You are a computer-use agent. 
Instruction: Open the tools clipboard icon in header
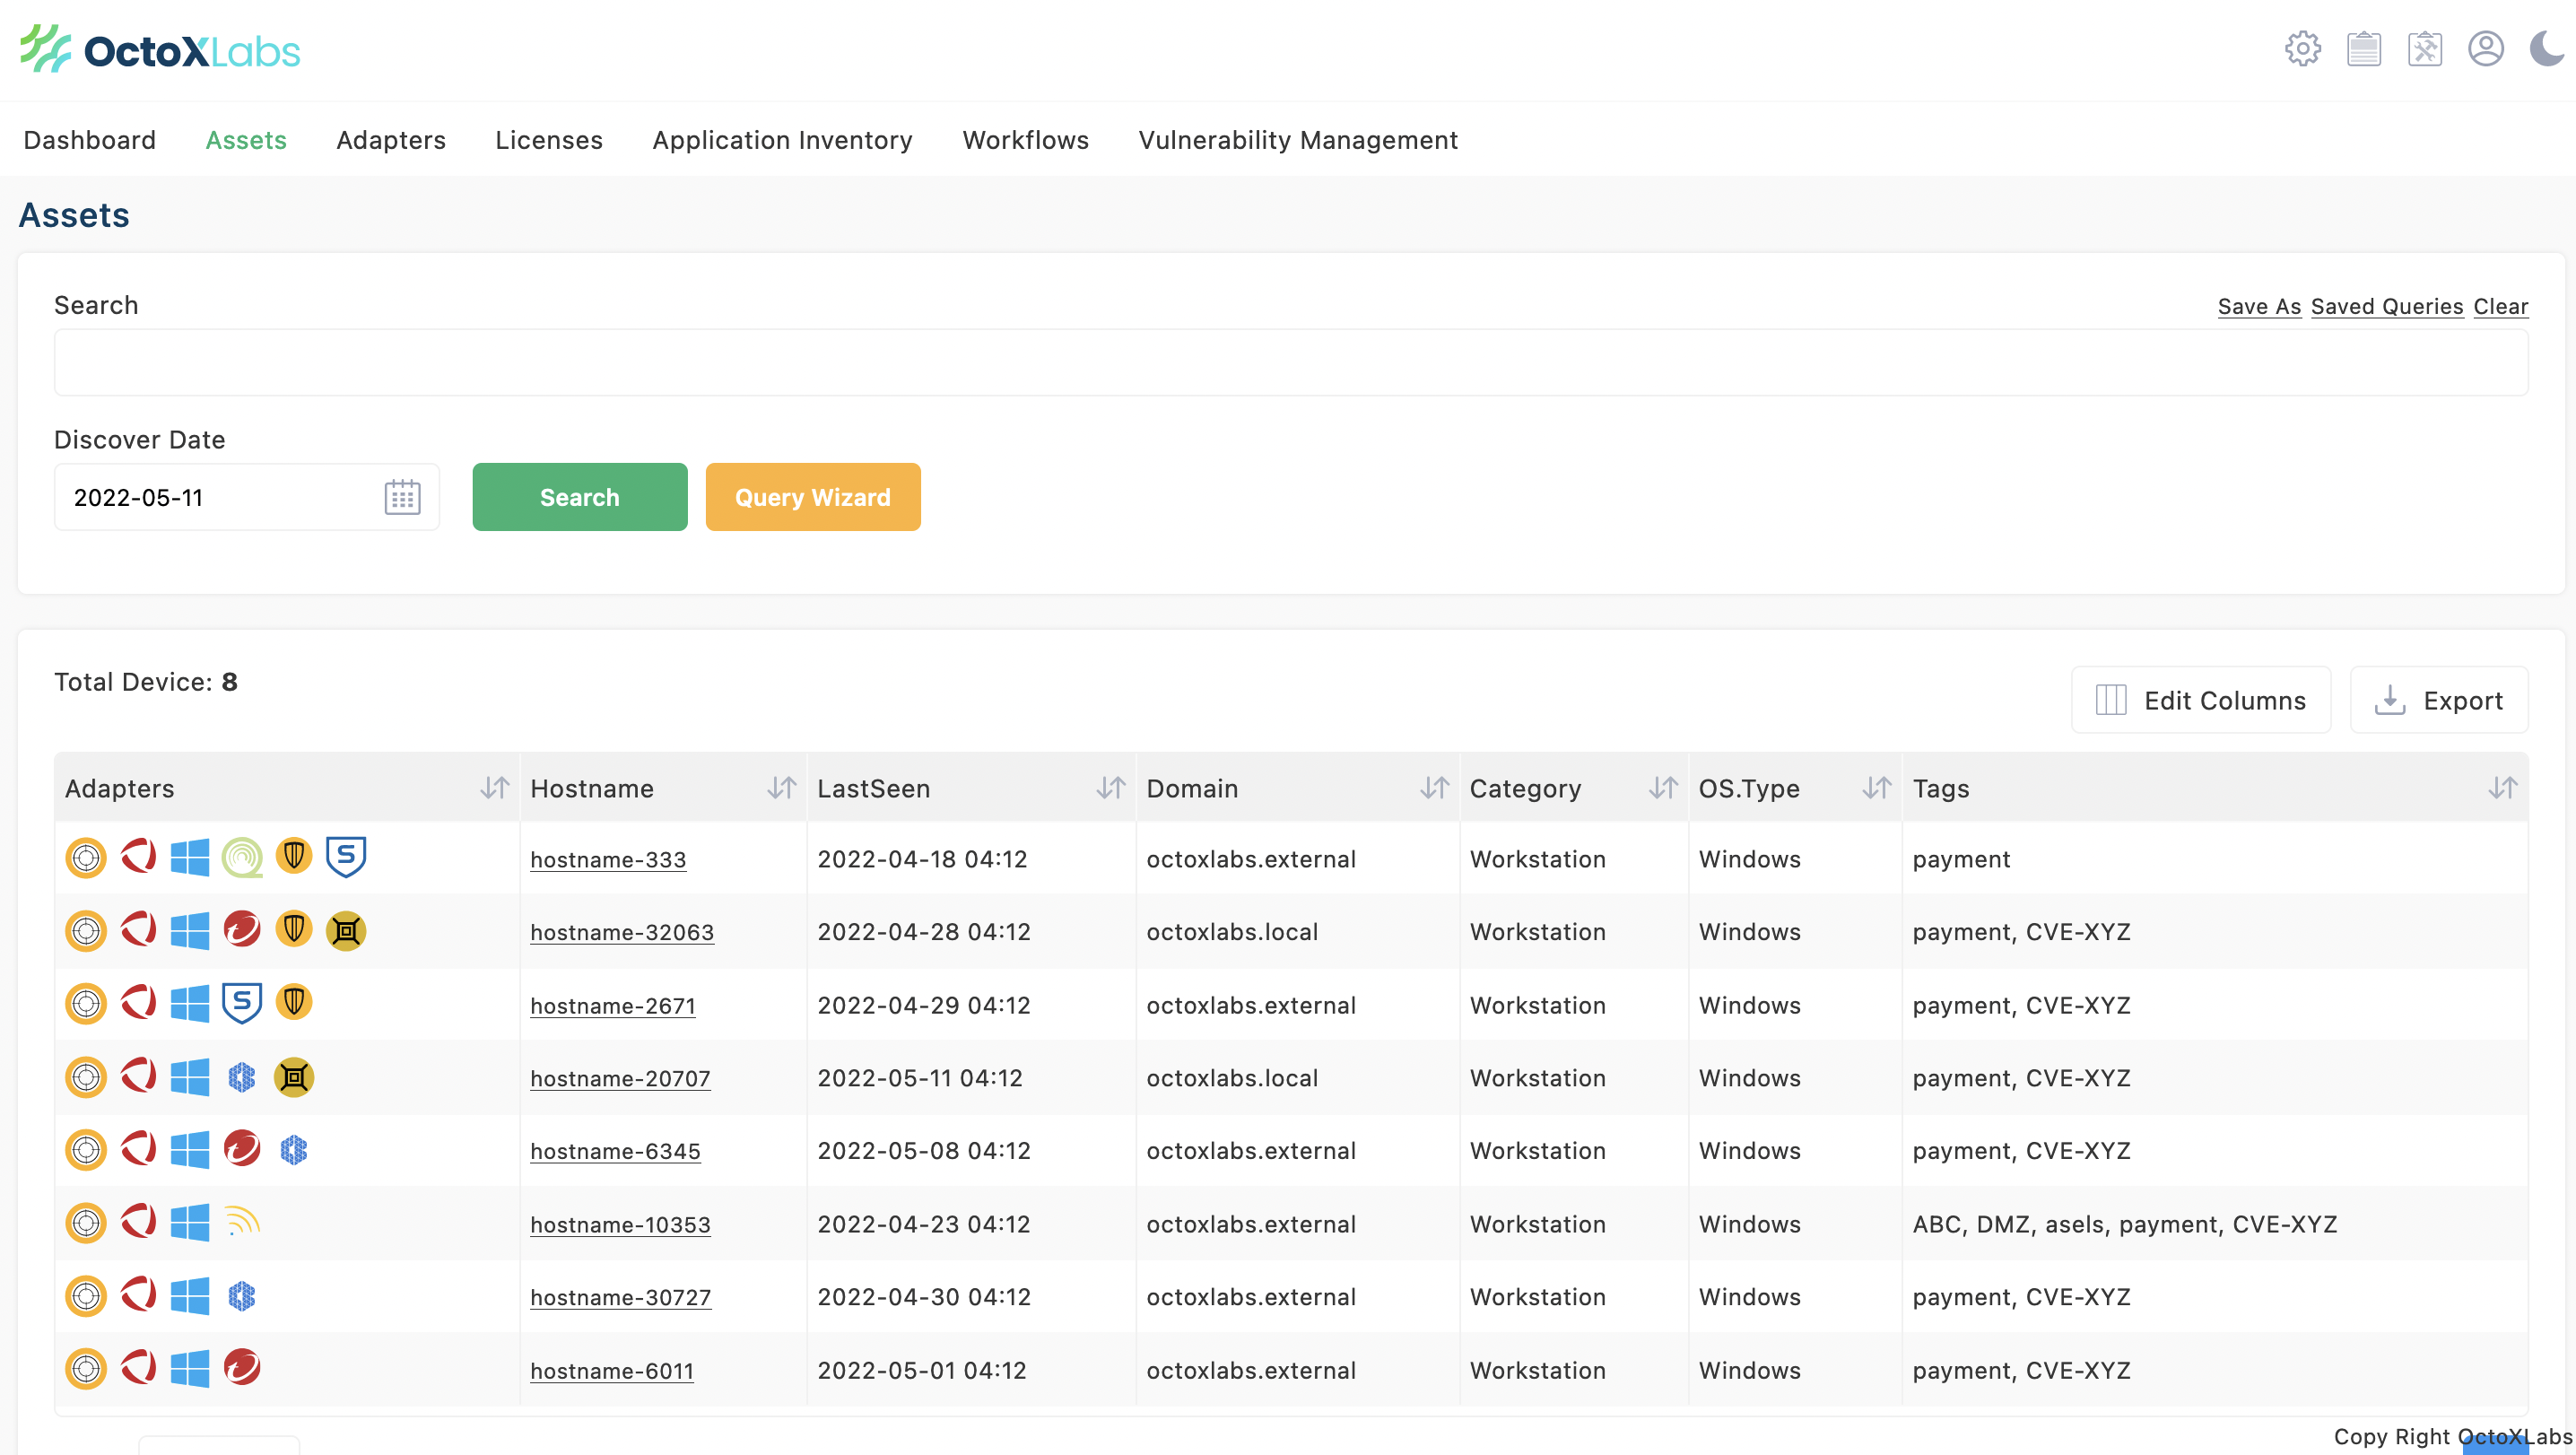2424,48
